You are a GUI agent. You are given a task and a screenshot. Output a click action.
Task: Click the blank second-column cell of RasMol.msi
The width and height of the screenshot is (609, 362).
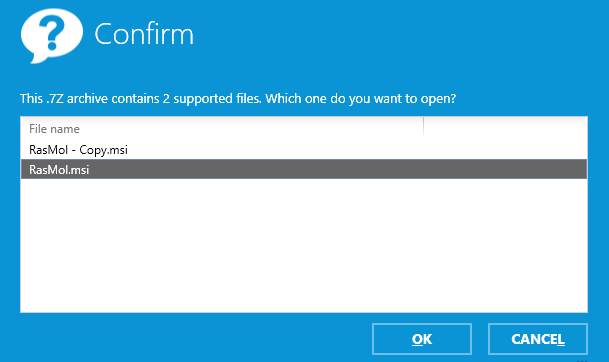click(505, 169)
